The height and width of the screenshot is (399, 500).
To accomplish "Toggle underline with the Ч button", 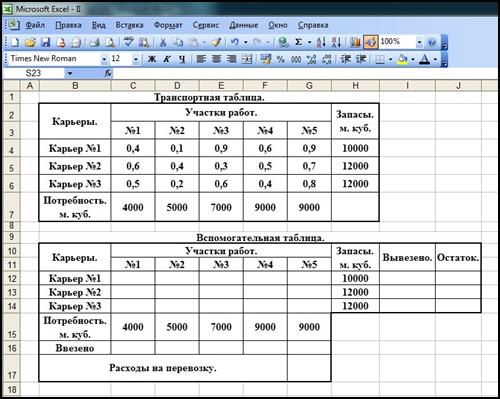I will (x=182, y=59).
